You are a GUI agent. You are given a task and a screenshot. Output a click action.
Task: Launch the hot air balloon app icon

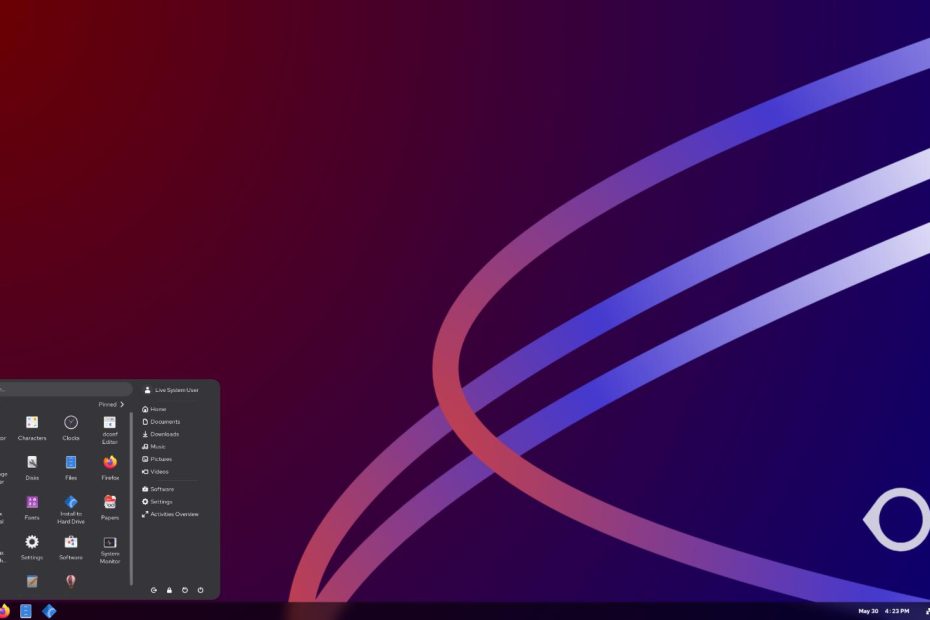point(71,581)
